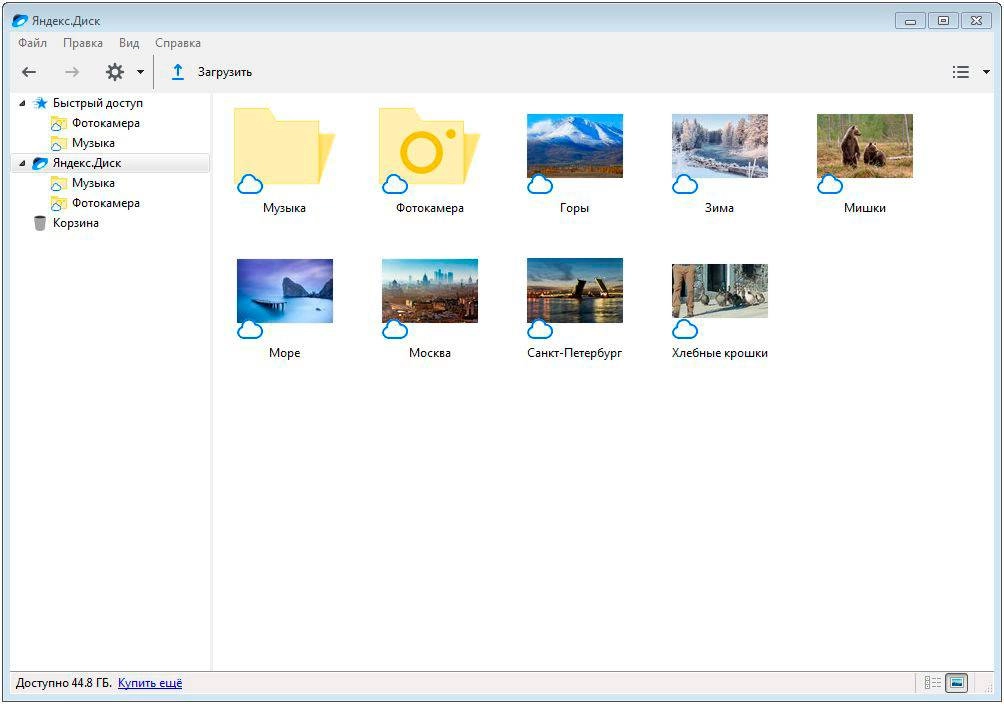Click cloud icon below Горы image

pyautogui.click(x=540, y=184)
